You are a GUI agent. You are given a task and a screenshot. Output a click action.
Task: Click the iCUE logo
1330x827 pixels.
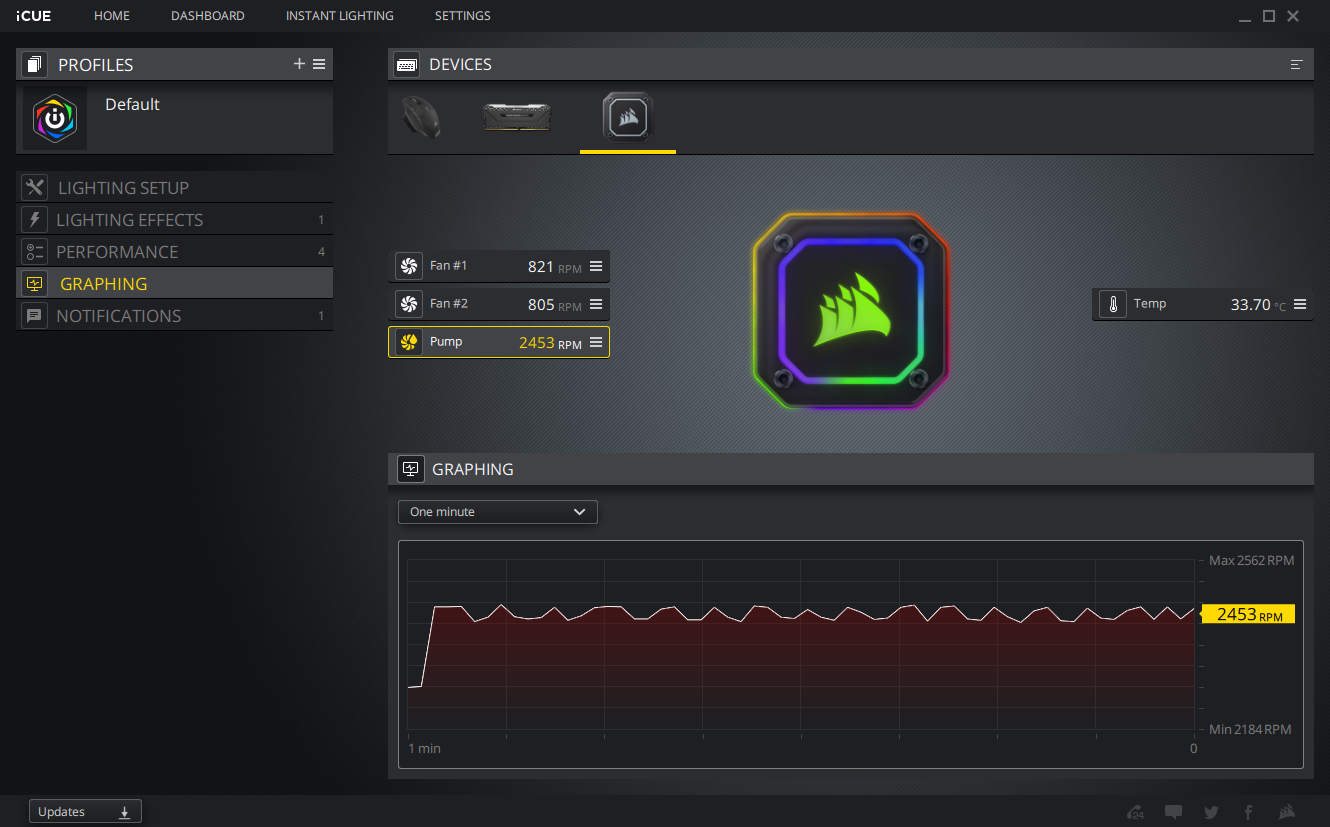pyautogui.click(x=34, y=16)
